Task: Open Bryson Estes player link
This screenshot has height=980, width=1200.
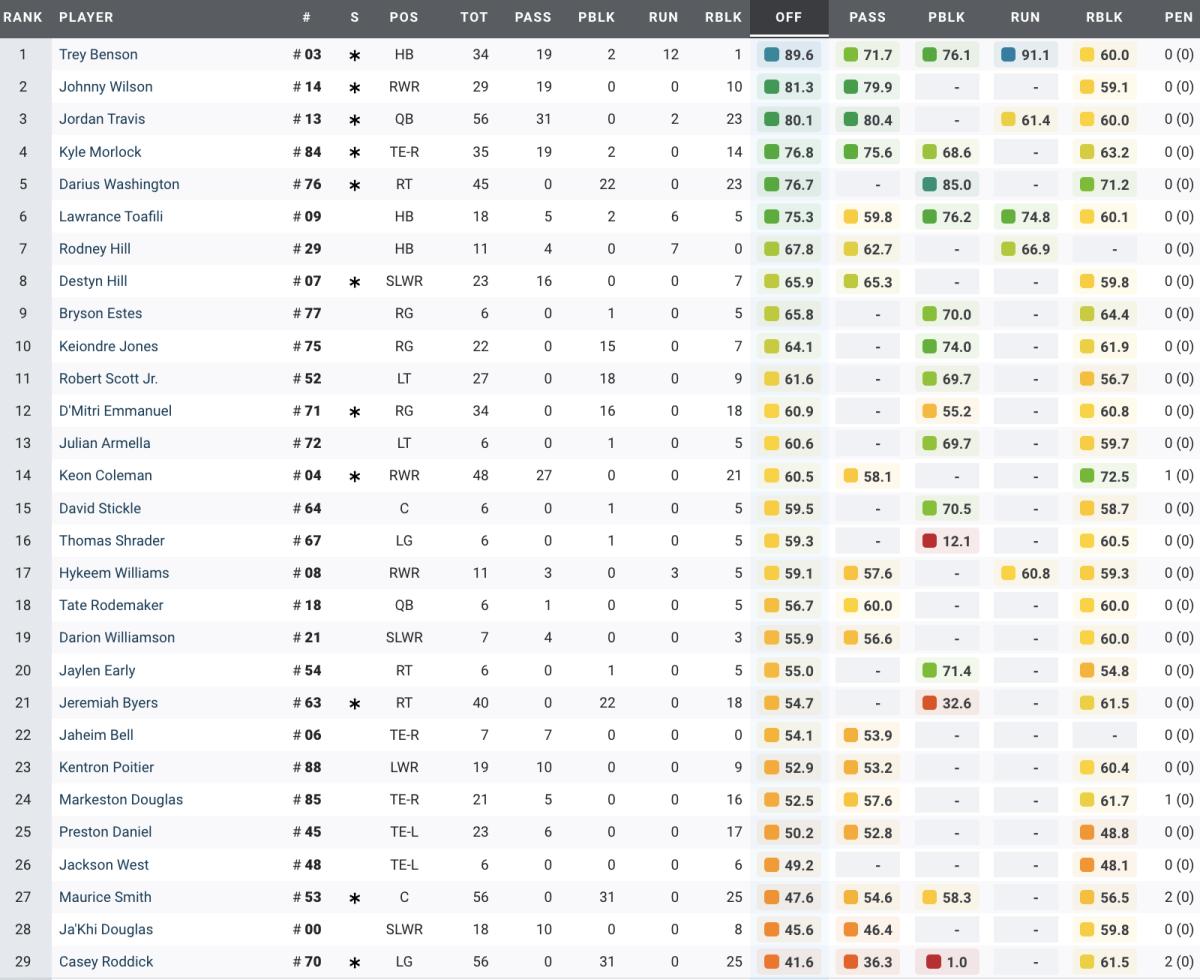Action: tap(100, 313)
